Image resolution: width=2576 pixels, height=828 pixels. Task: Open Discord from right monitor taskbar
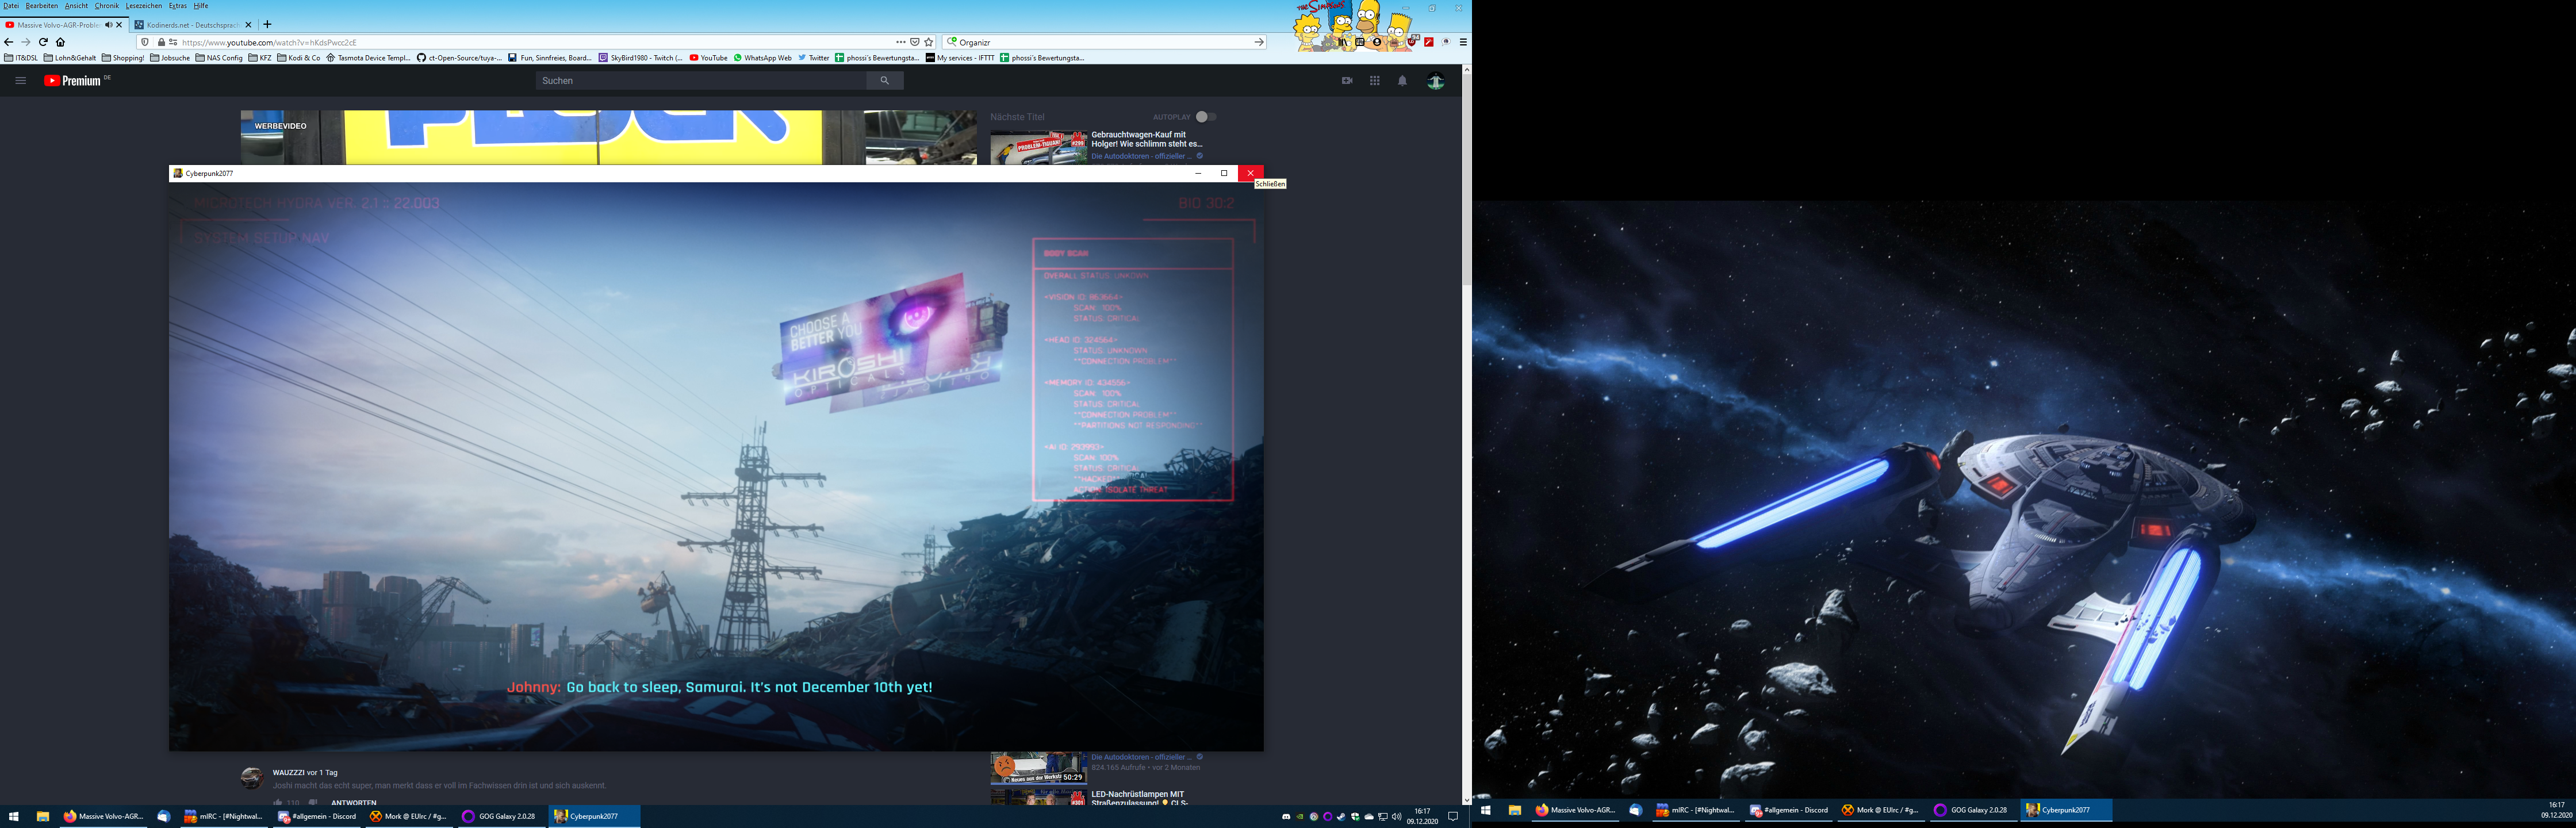[1789, 810]
